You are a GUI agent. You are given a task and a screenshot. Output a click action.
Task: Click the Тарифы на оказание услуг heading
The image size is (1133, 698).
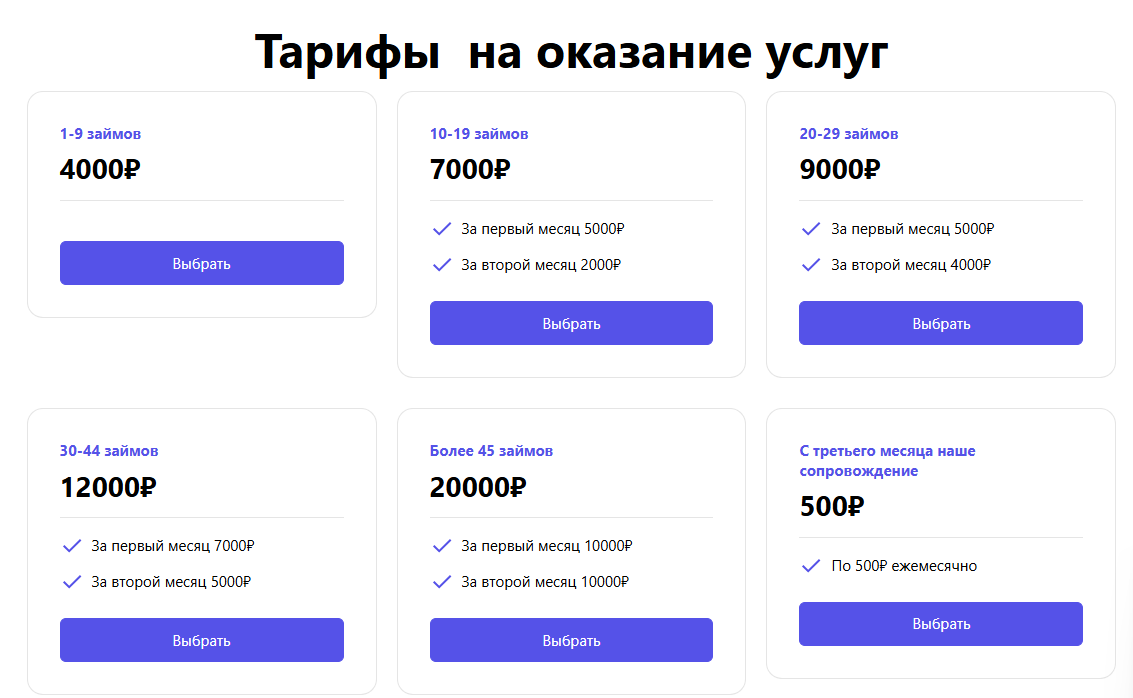click(571, 52)
